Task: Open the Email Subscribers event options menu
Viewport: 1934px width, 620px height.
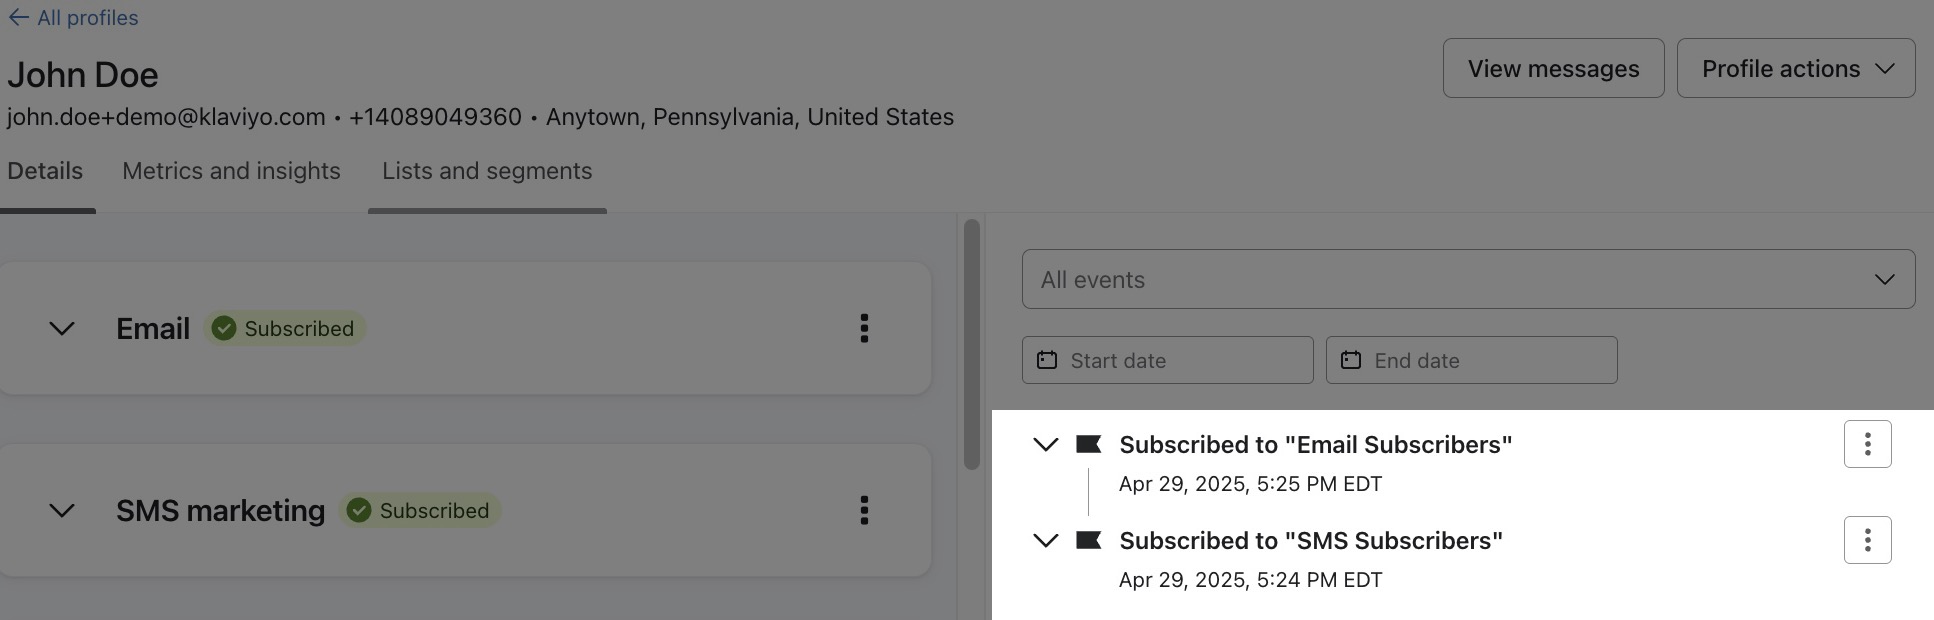Action: pyautogui.click(x=1867, y=443)
